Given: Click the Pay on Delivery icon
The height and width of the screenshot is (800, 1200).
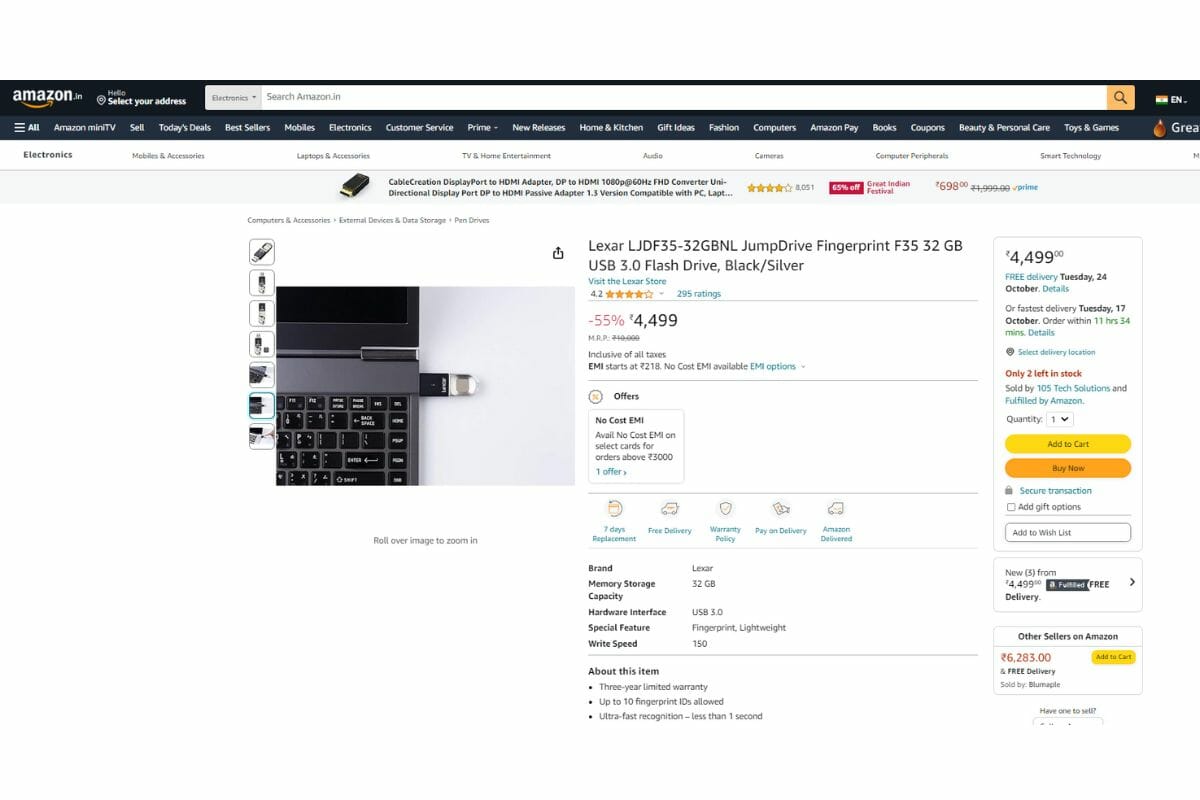Looking at the screenshot, I should (781, 509).
